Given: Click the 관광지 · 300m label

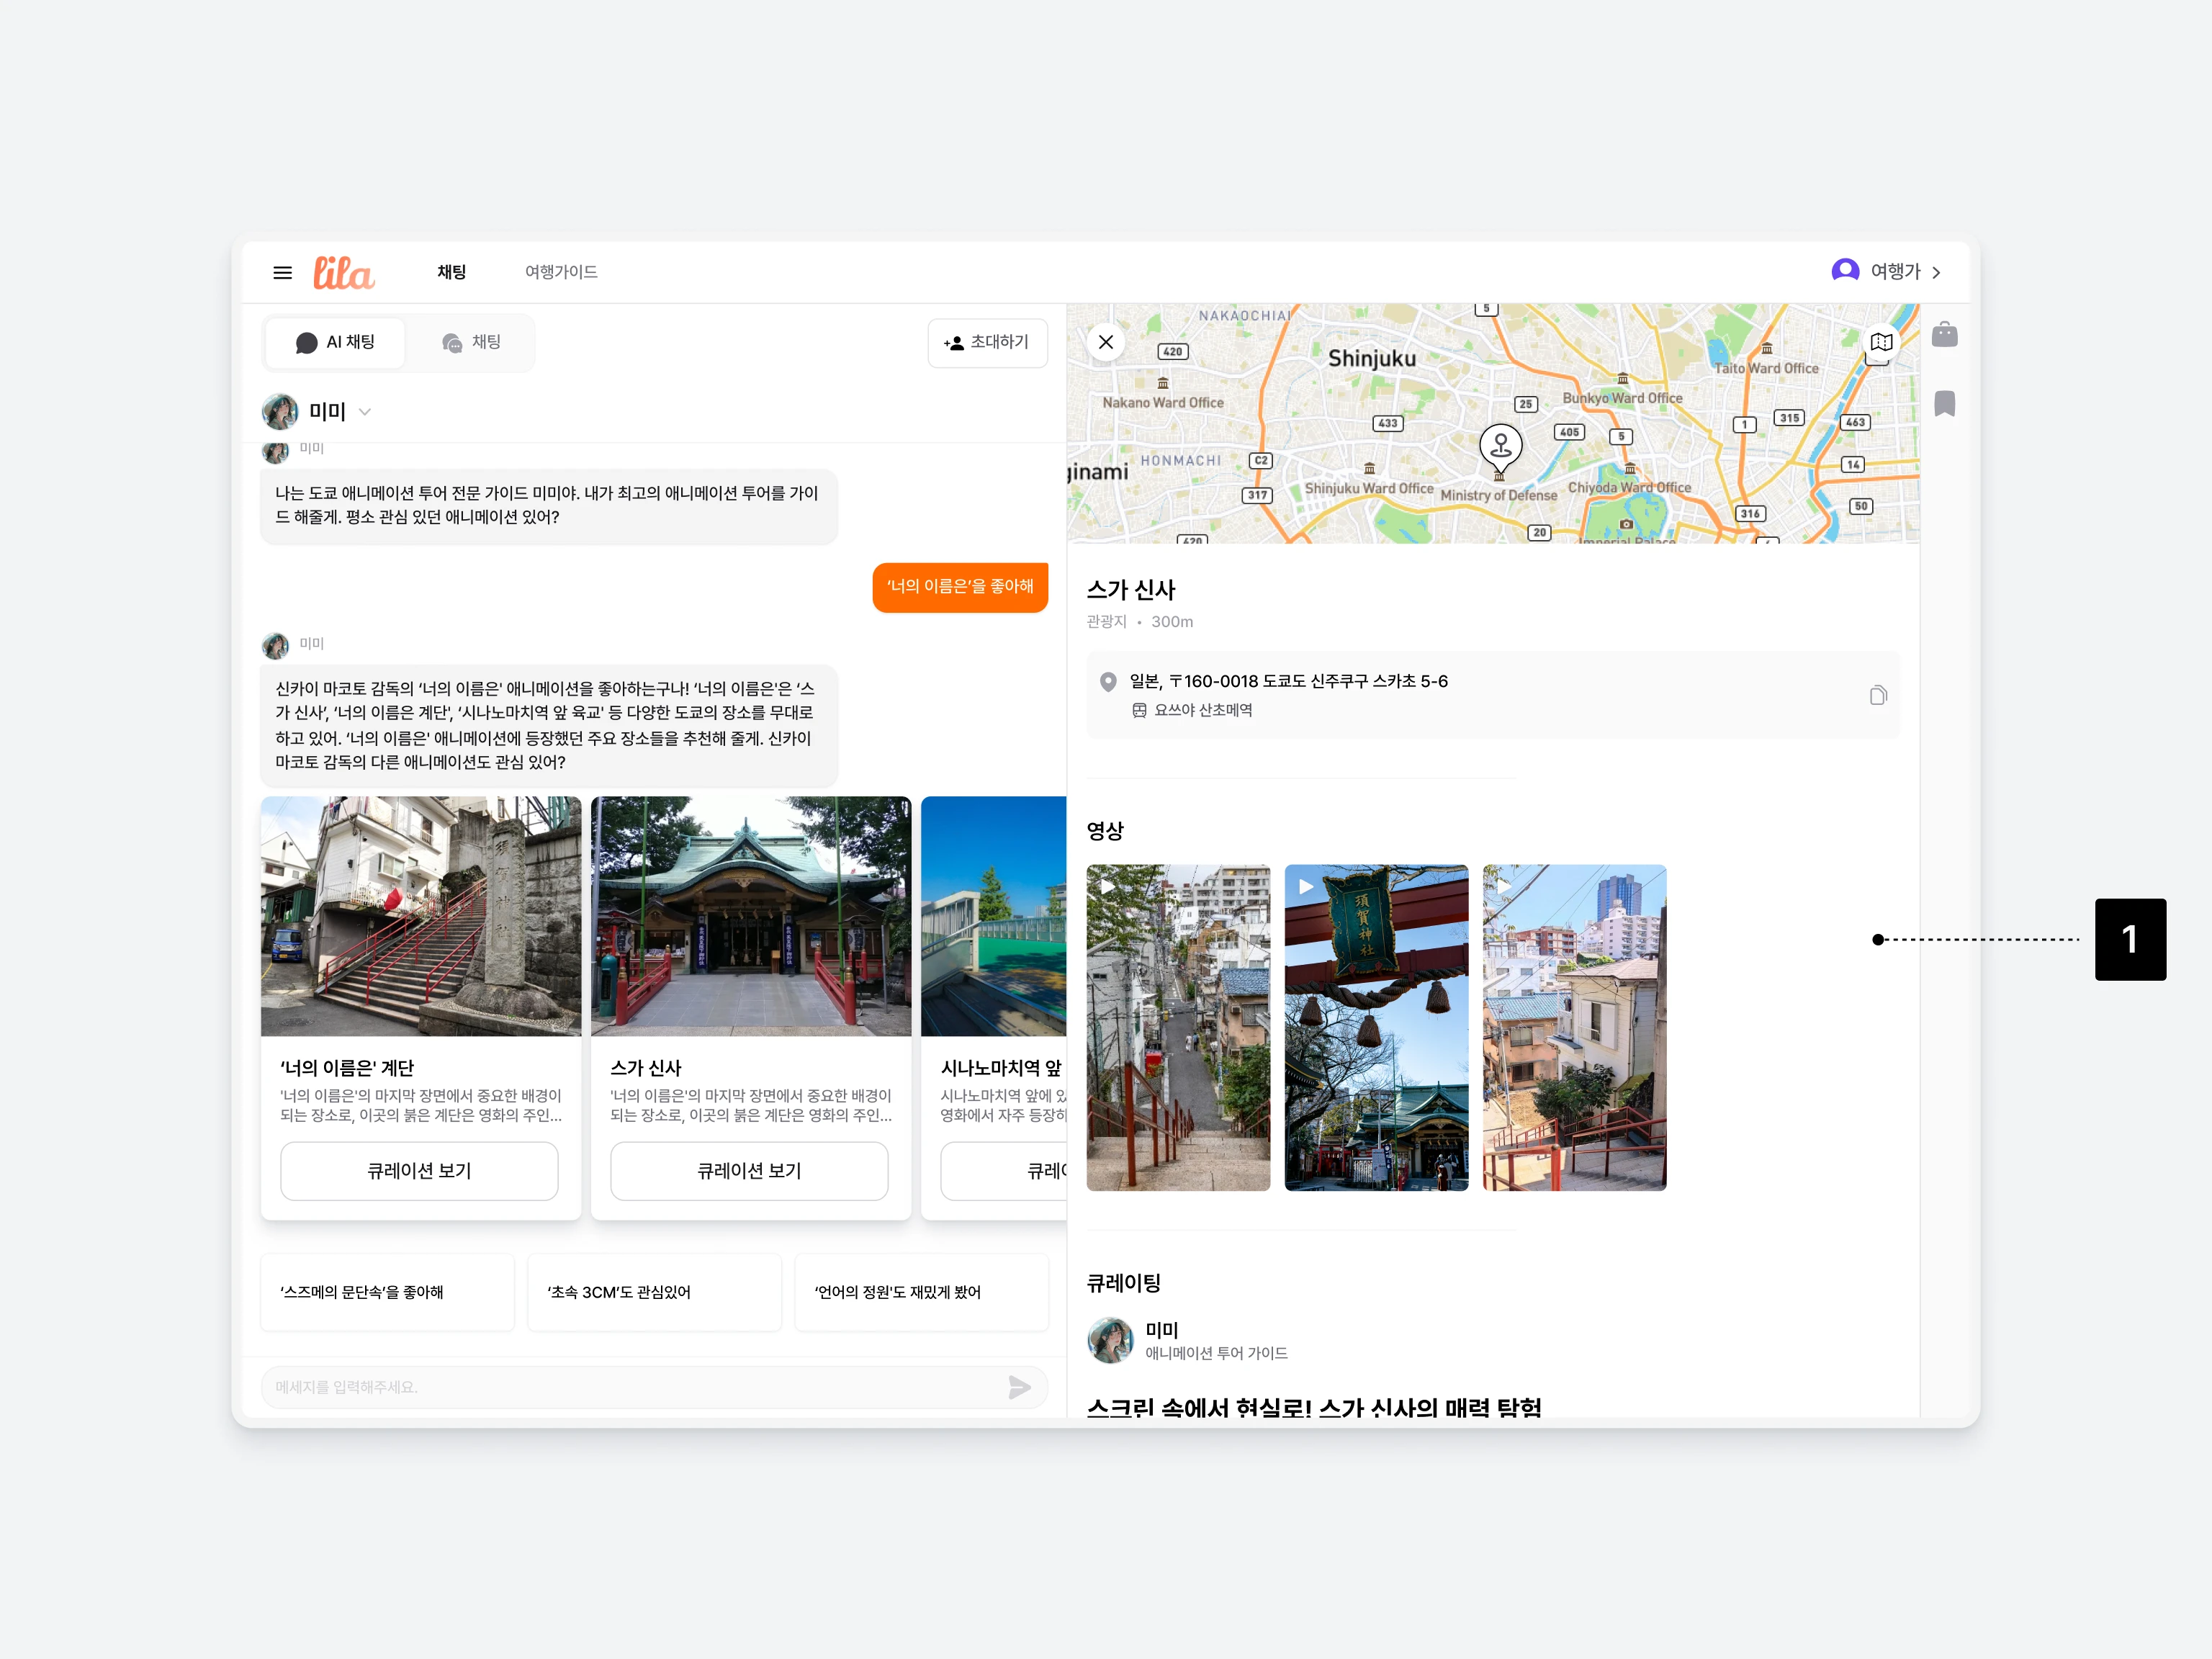Looking at the screenshot, I should (x=1140, y=622).
